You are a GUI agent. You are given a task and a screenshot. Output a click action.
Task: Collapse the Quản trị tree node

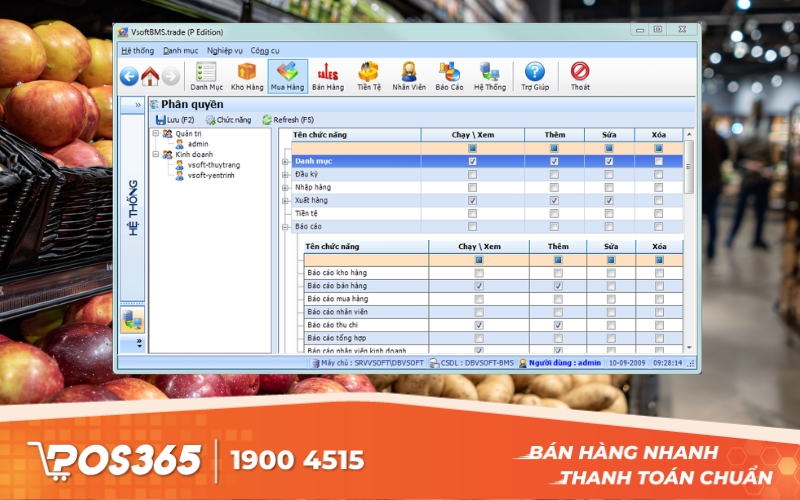tap(156, 133)
